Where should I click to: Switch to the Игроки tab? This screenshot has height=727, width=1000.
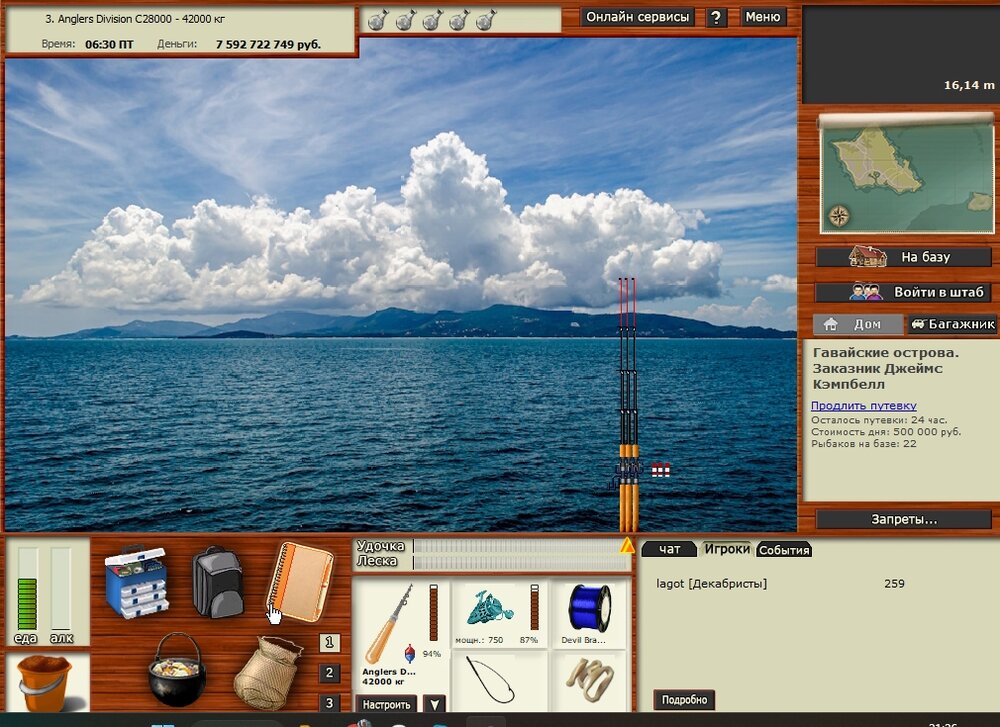pyautogui.click(x=727, y=549)
